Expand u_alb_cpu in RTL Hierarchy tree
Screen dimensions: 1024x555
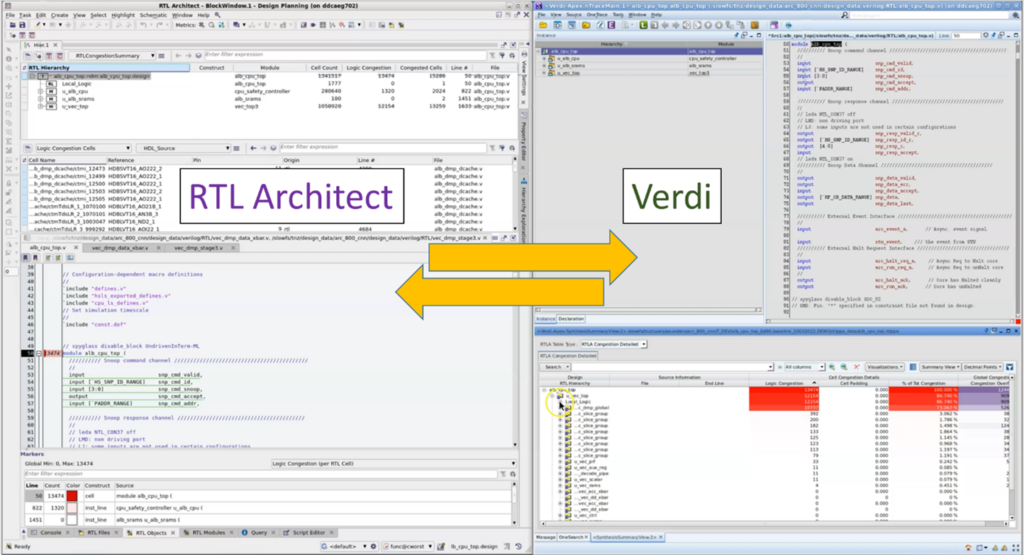coord(40,91)
